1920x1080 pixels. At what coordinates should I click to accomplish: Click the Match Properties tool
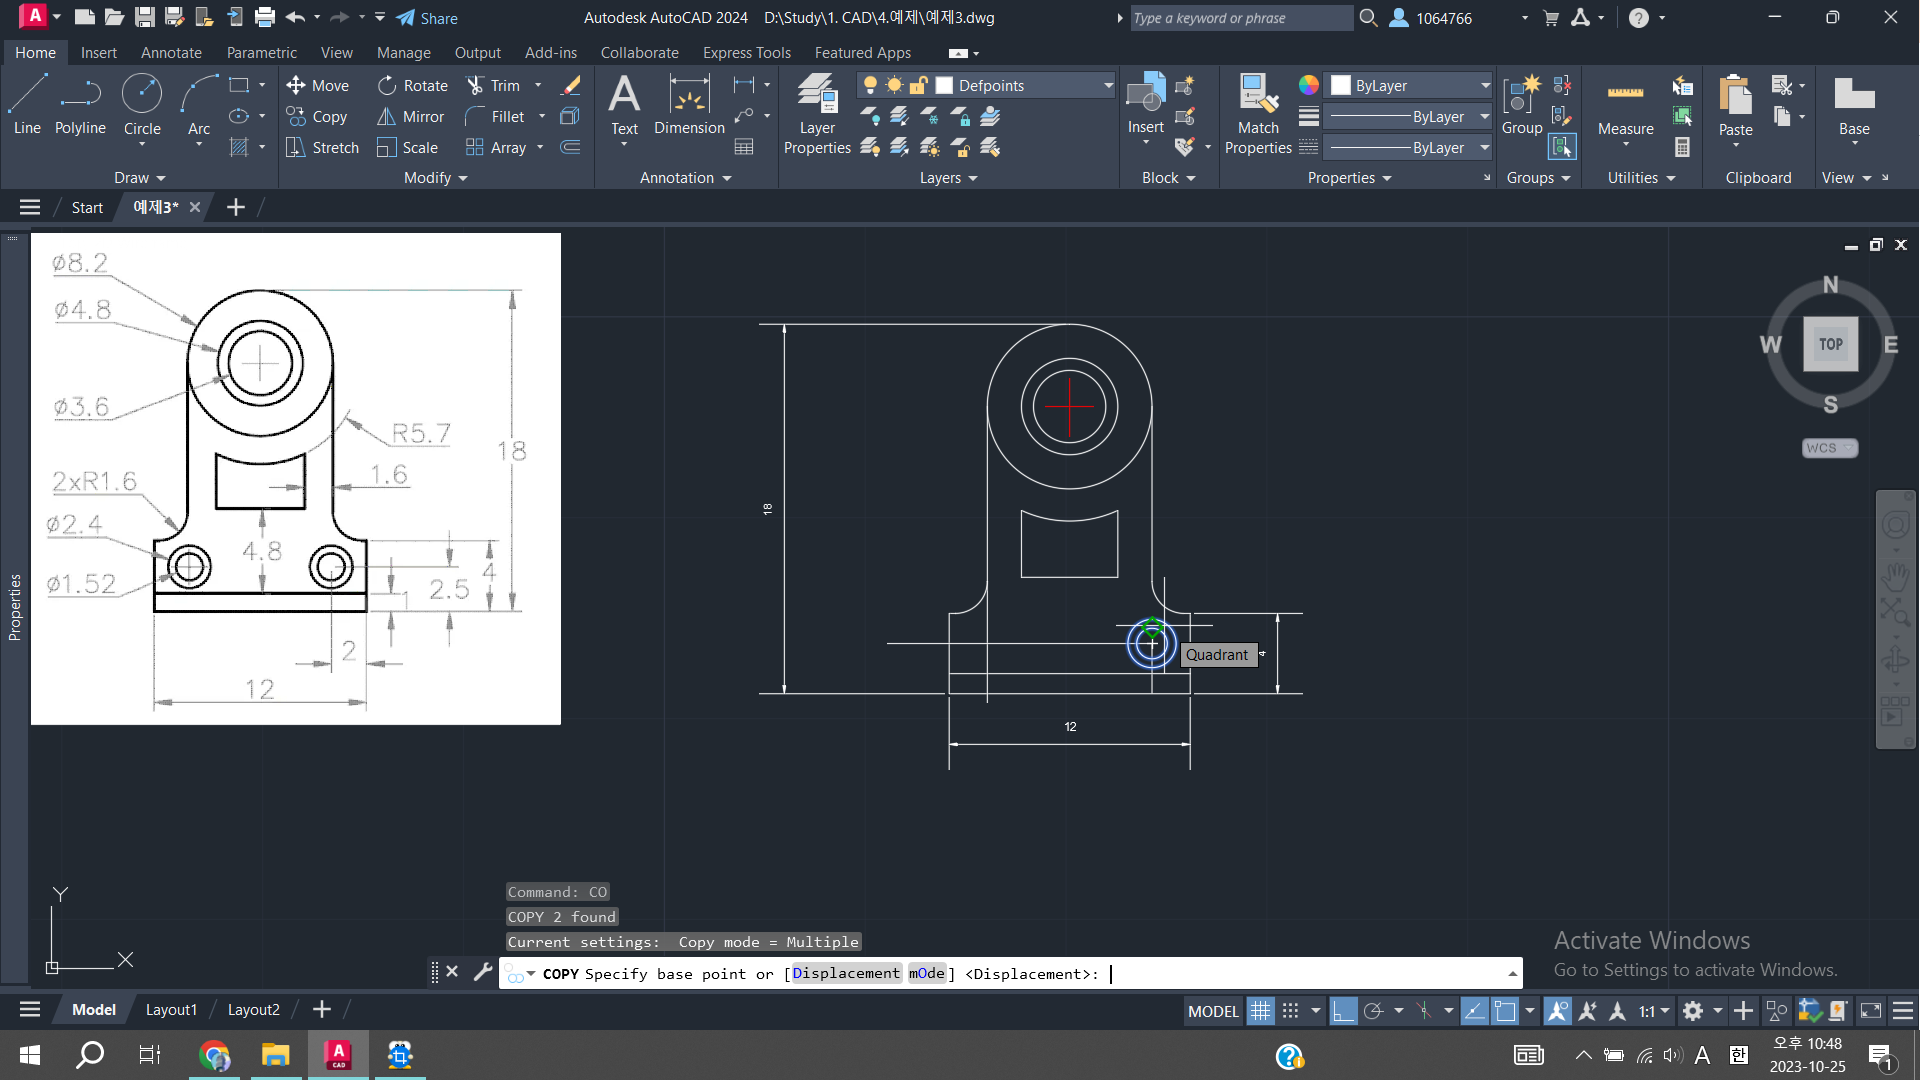1258,113
